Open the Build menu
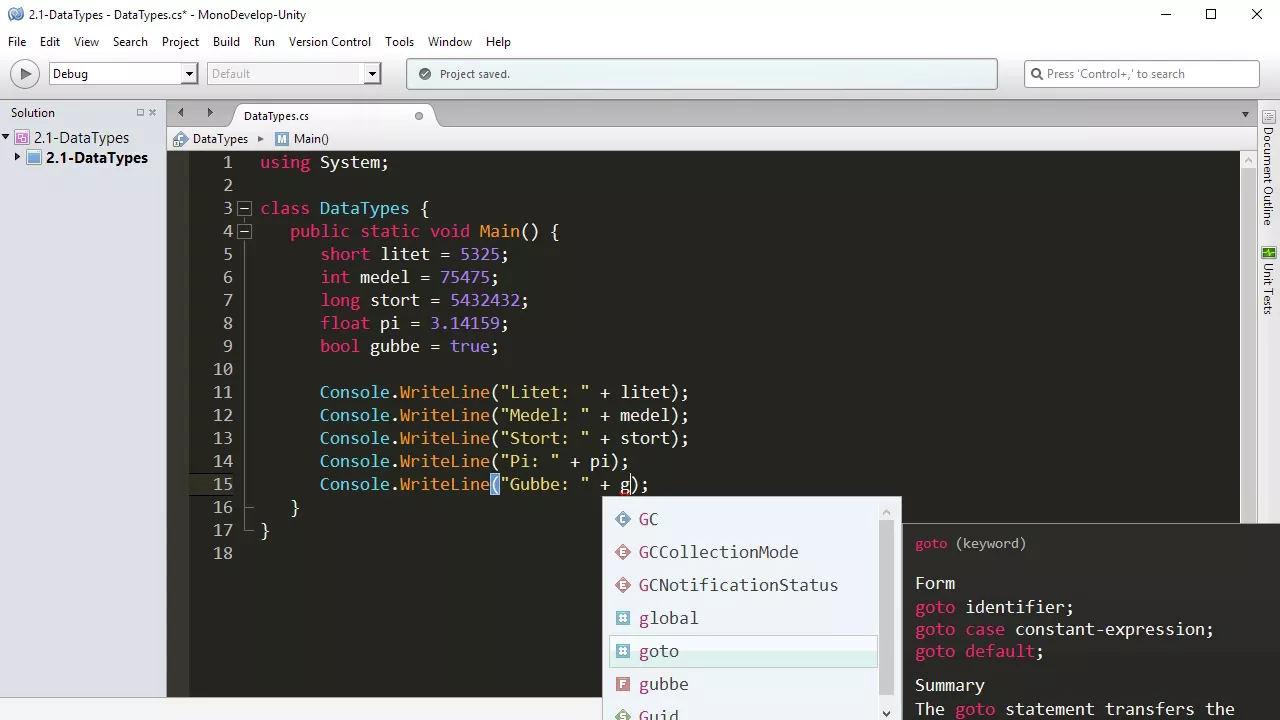 [226, 42]
